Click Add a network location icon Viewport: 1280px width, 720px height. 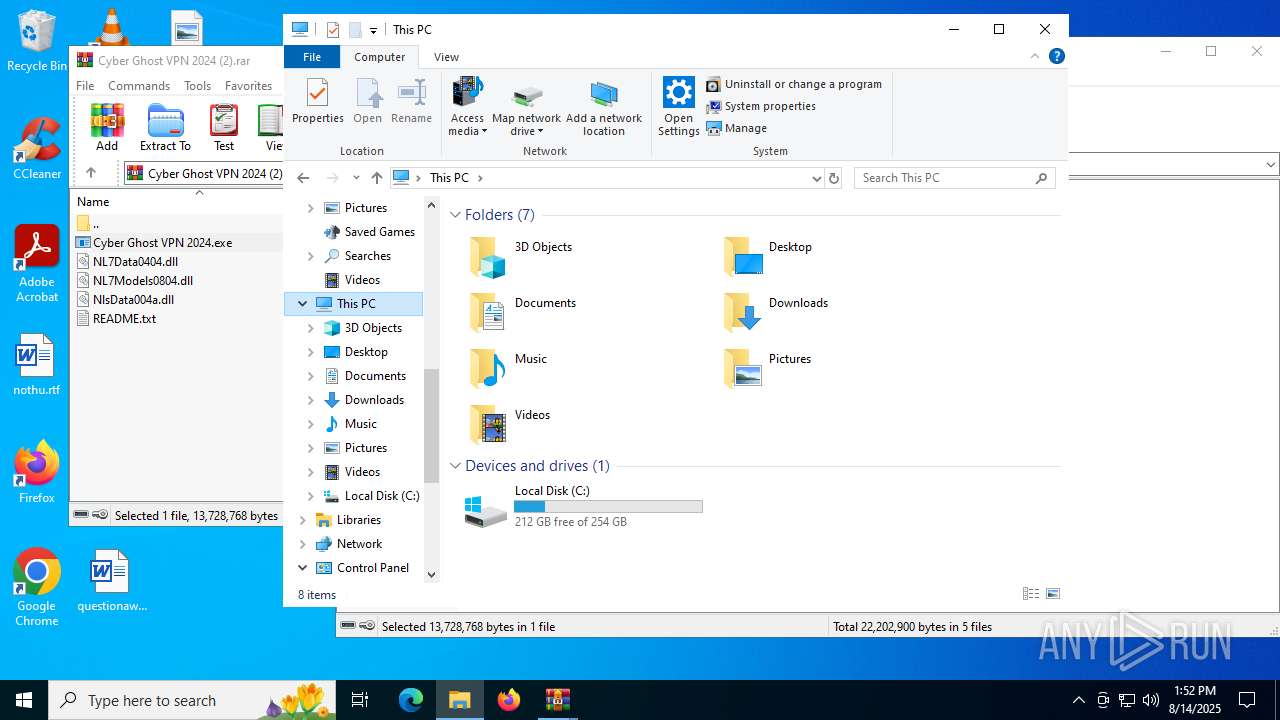click(x=604, y=106)
